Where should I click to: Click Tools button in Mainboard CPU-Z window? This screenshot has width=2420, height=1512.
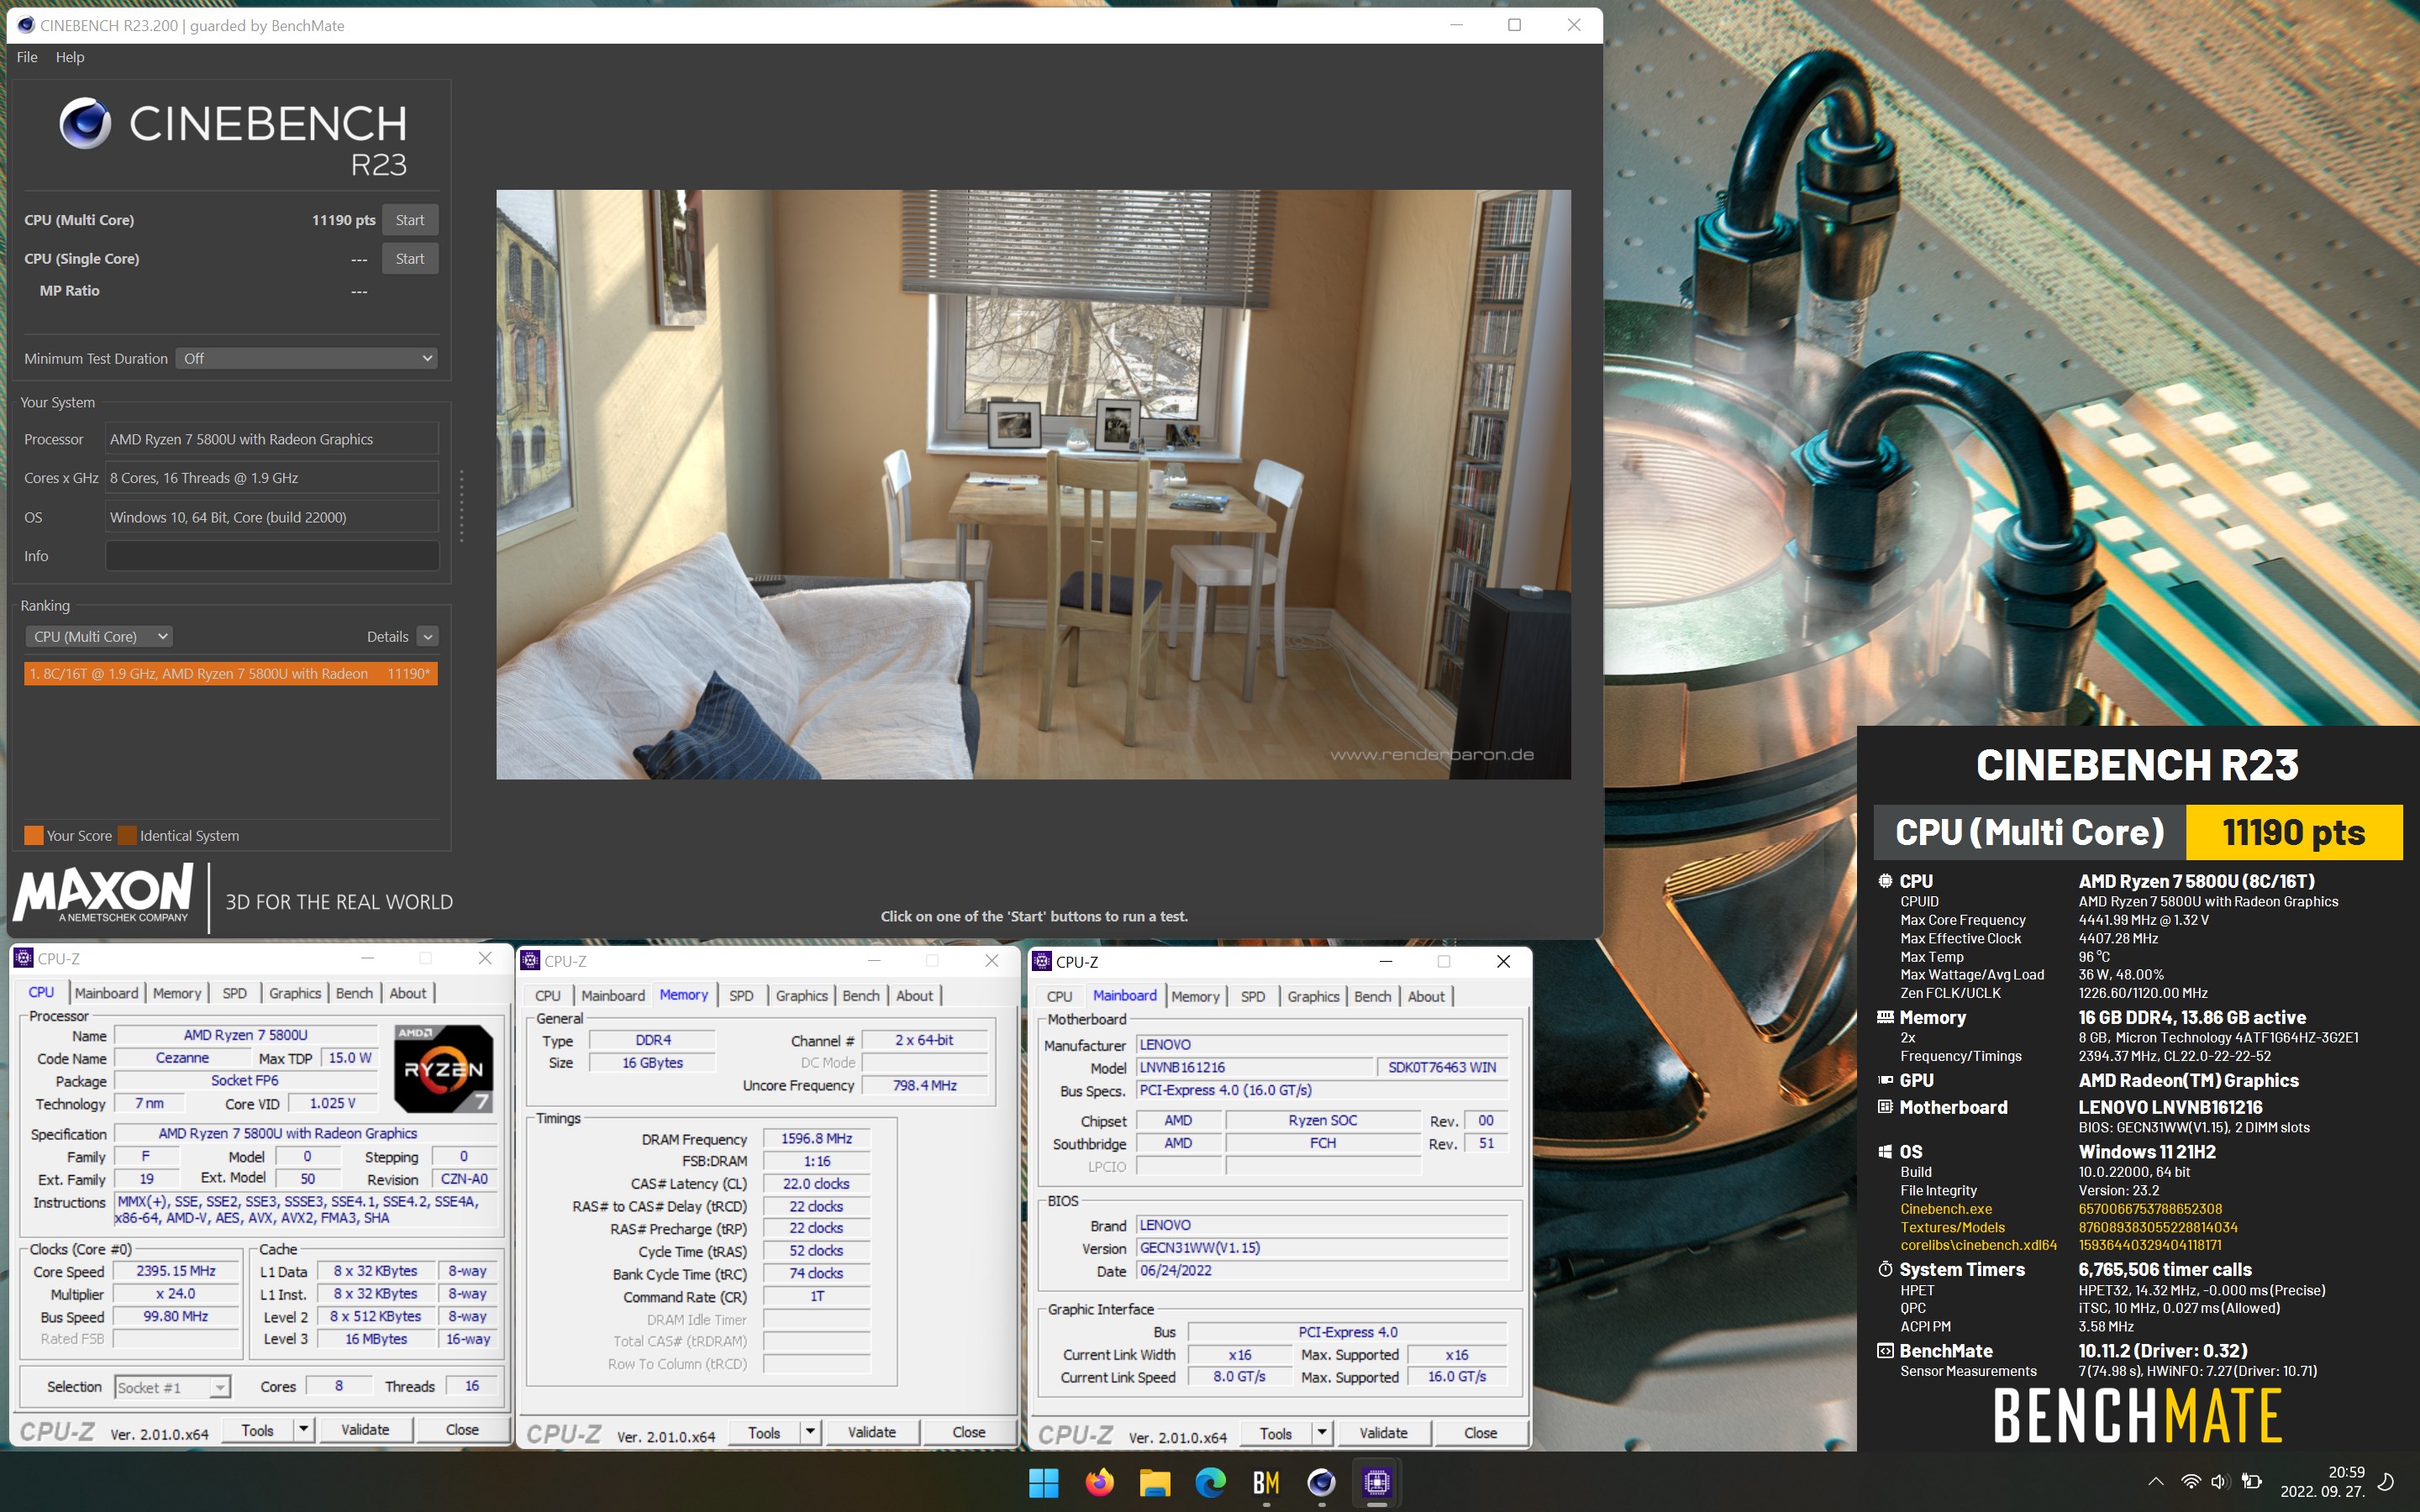[x=1276, y=1433]
